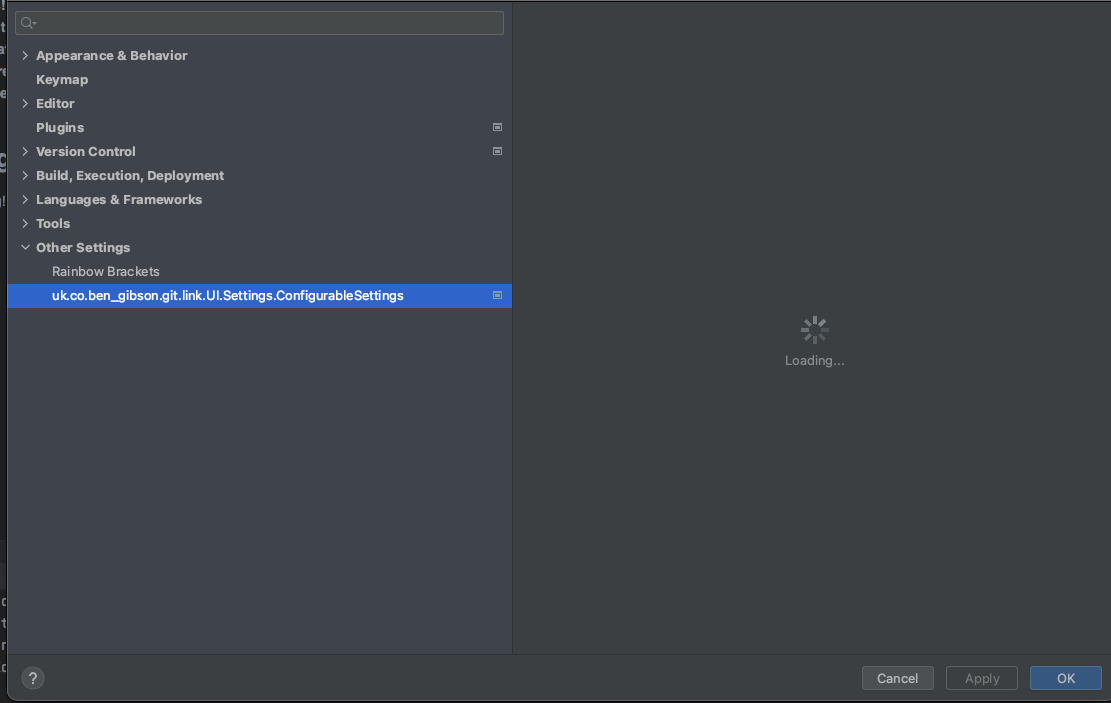Viewport: 1111px width, 703px height.
Task: Click the Loading spinner in the panel
Action: pos(814,330)
